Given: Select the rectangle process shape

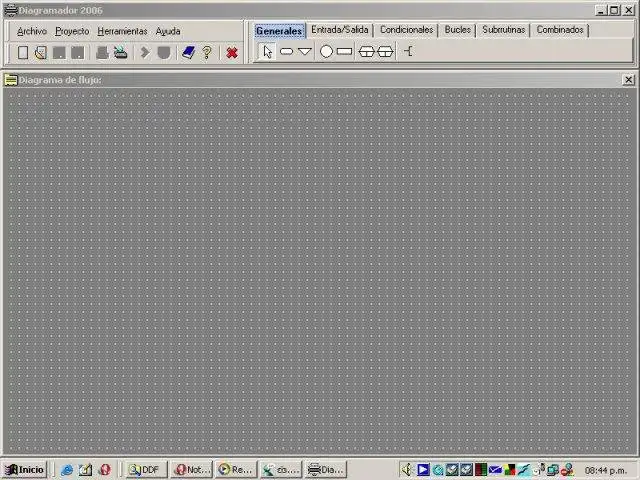Looking at the screenshot, I should tap(344, 51).
